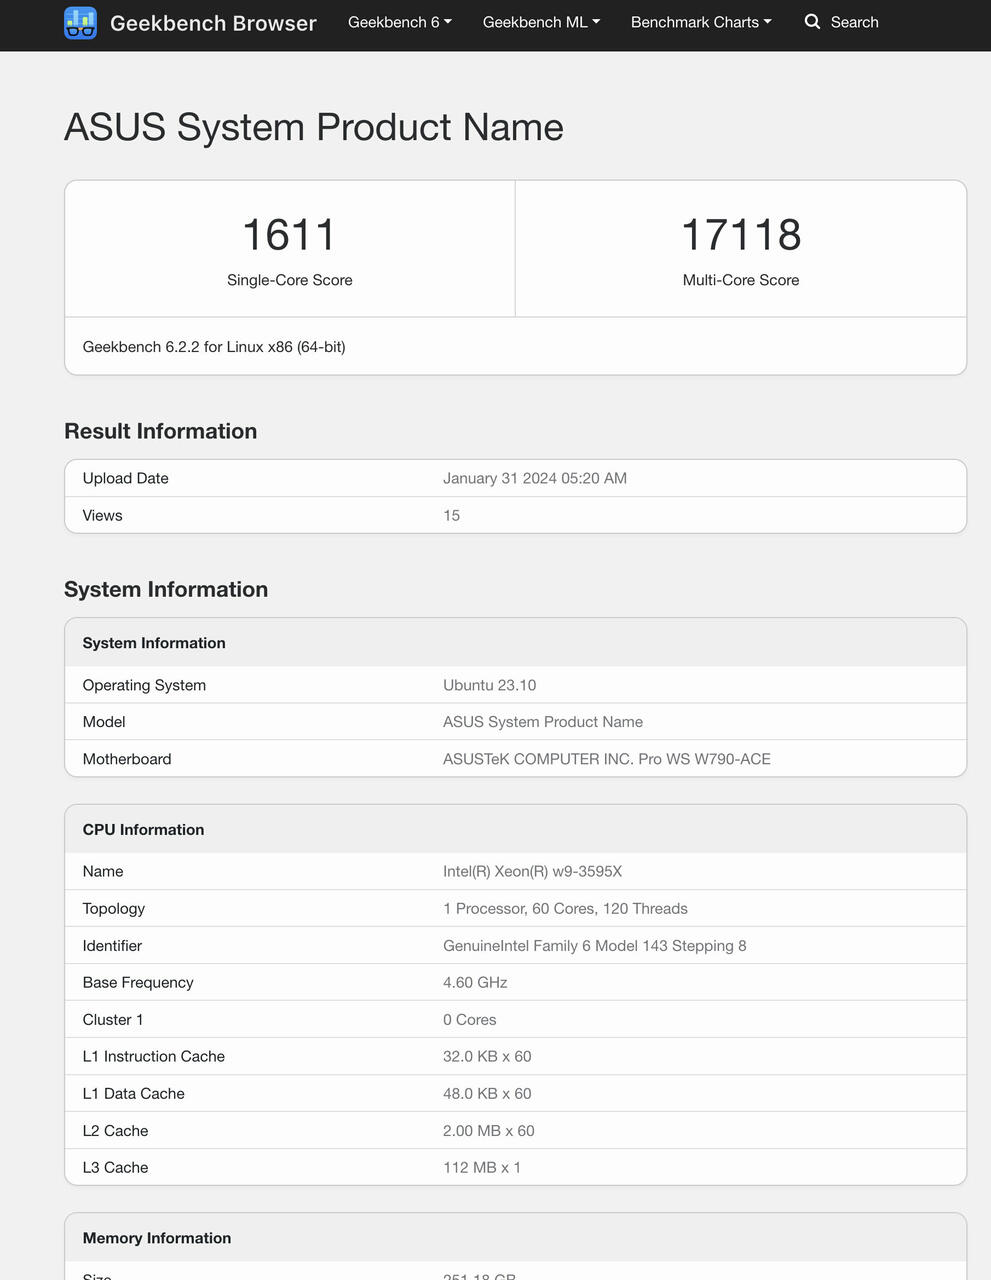Screen dimensions: 991x1280
Task: Click the Memory Information table header
Action: tap(516, 1237)
